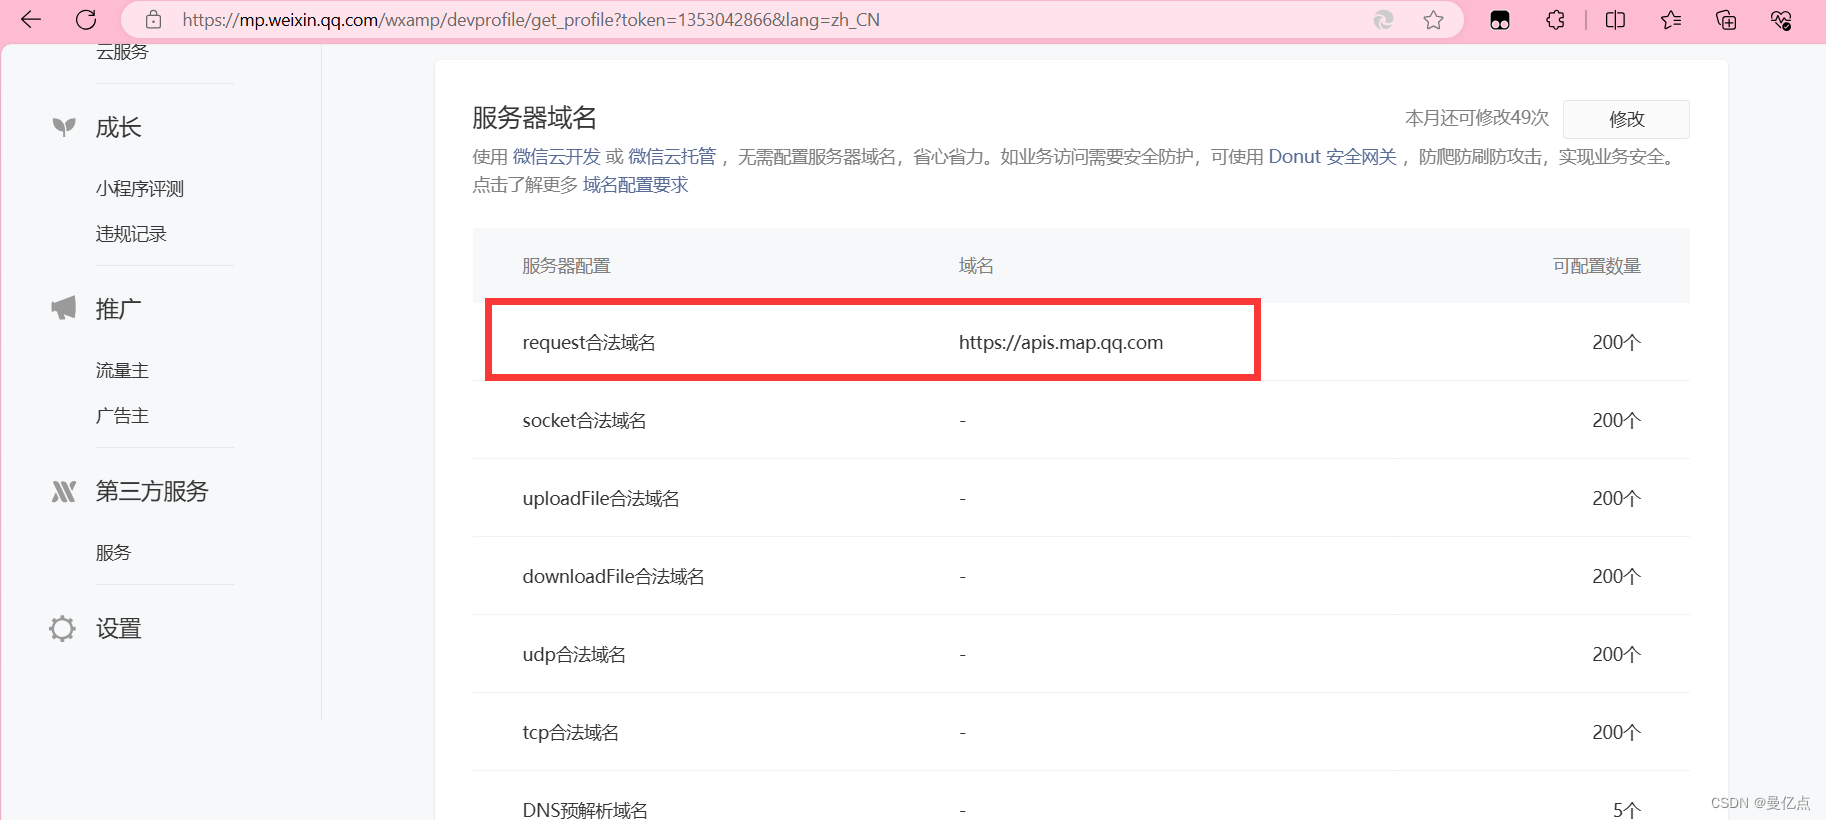The width and height of the screenshot is (1826, 820).
Task: Click the uploadFile合法域名 row label
Action: (x=601, y=499)
